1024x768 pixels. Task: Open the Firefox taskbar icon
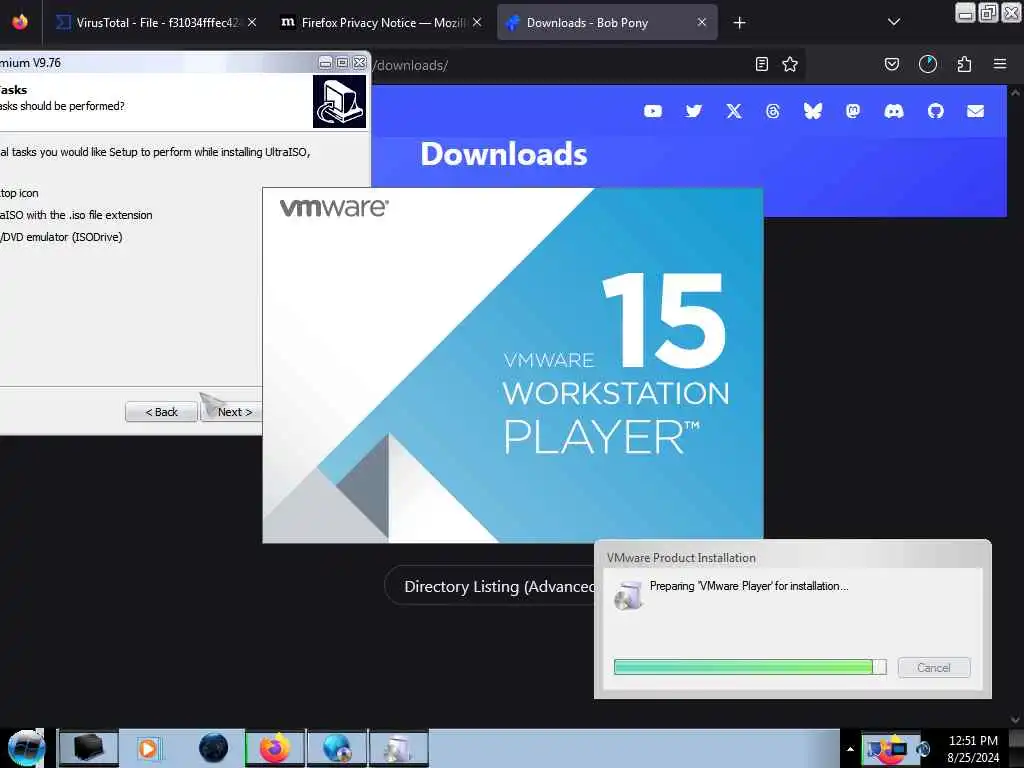coord(275,748)
